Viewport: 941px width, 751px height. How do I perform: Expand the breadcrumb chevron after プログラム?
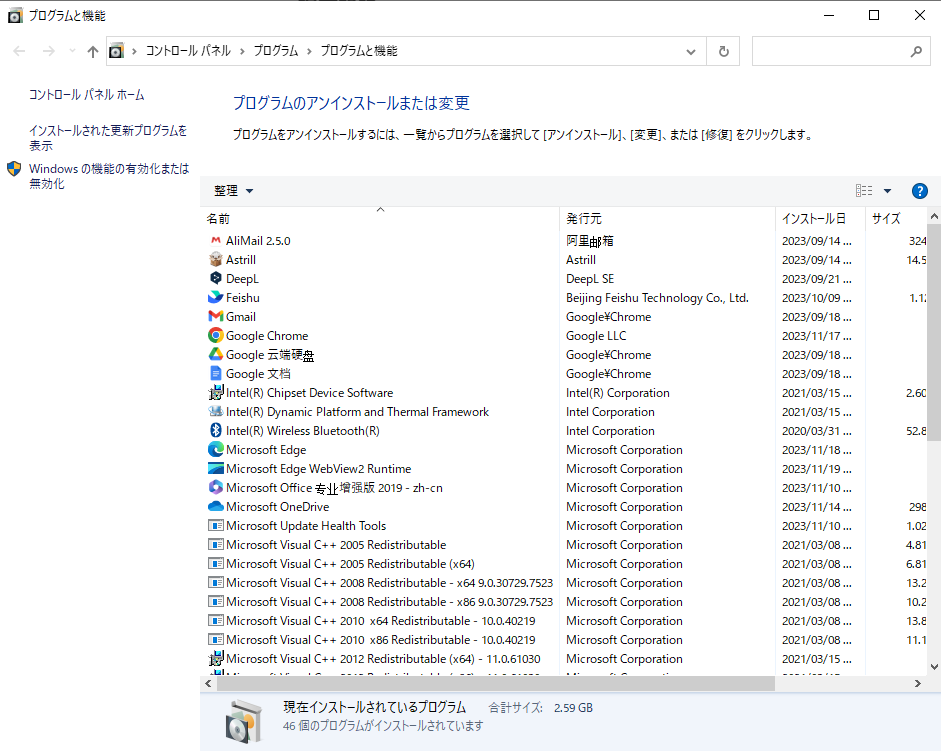309,51
